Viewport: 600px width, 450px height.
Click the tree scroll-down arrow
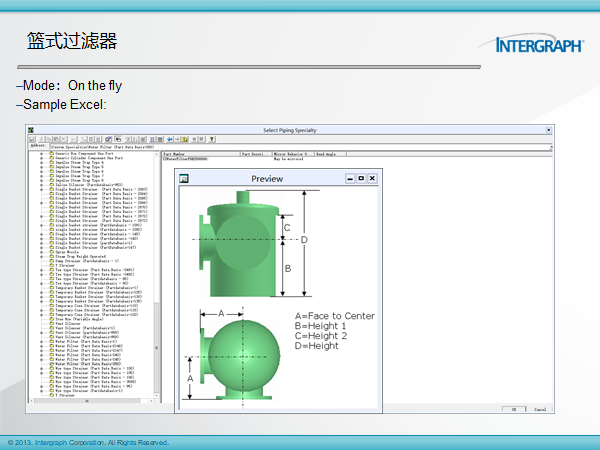pos(156,395)
